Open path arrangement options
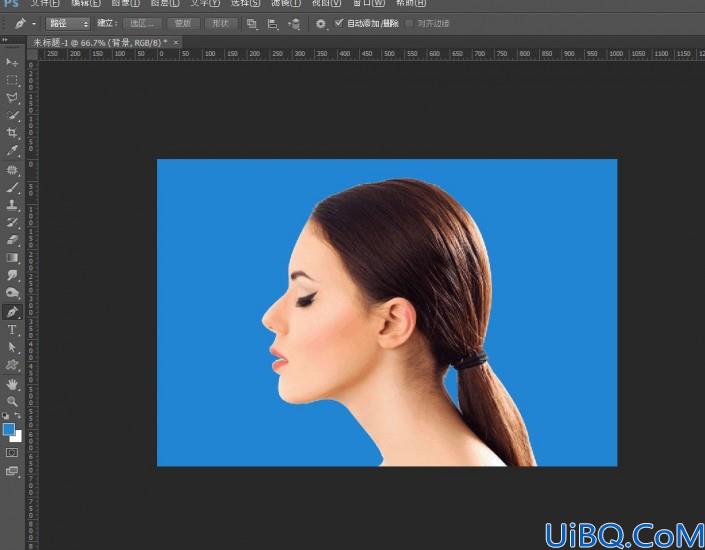This screenshot has width=705, height=550. pyautogui.click(x=294, y=24)
